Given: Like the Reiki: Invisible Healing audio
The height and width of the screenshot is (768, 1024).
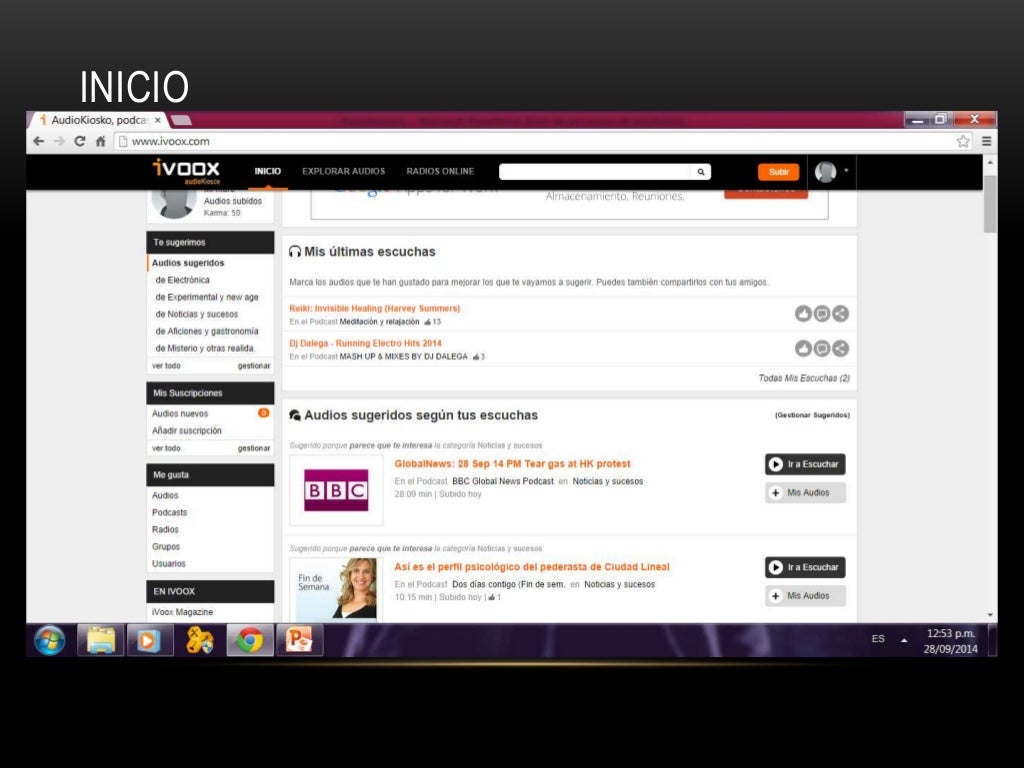Looking at the screenshot, I should point(803,314).
